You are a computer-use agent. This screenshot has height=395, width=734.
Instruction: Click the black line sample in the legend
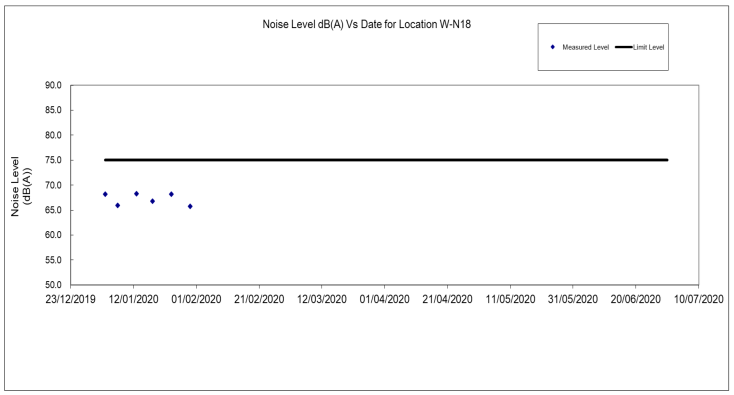tap(624, 47)
